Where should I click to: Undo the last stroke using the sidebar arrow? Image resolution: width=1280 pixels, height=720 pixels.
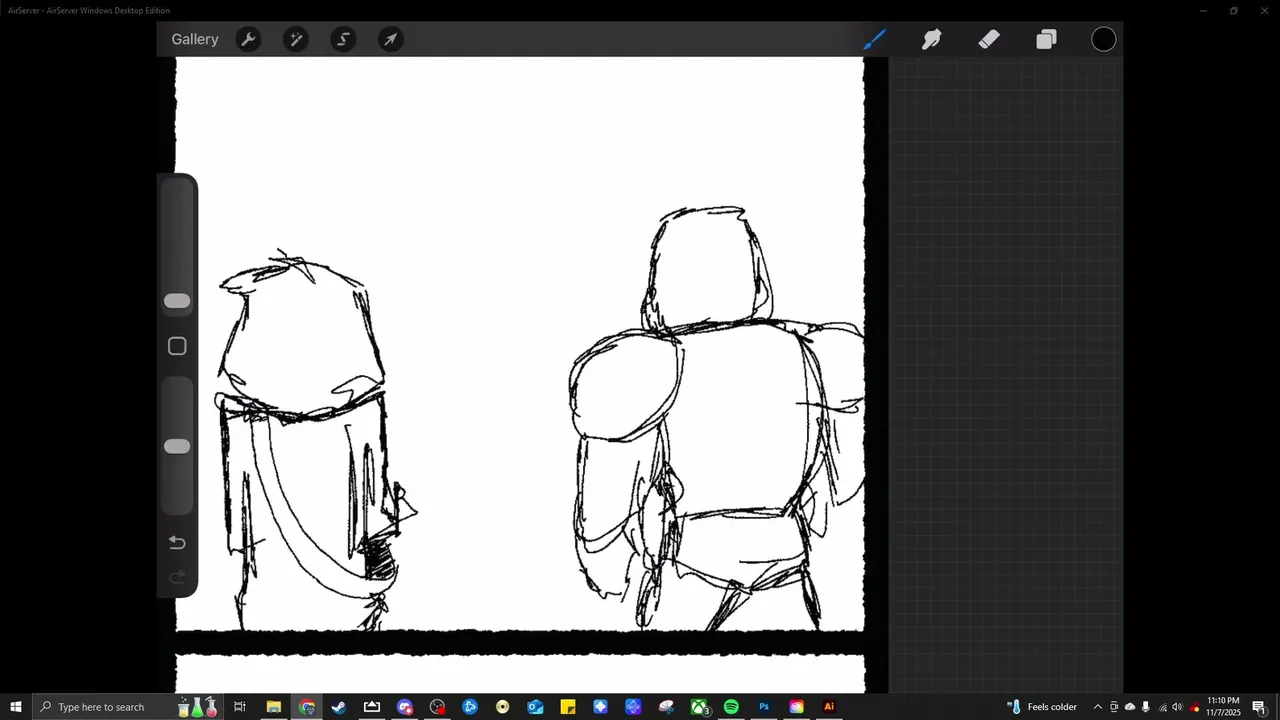[177, 543]
